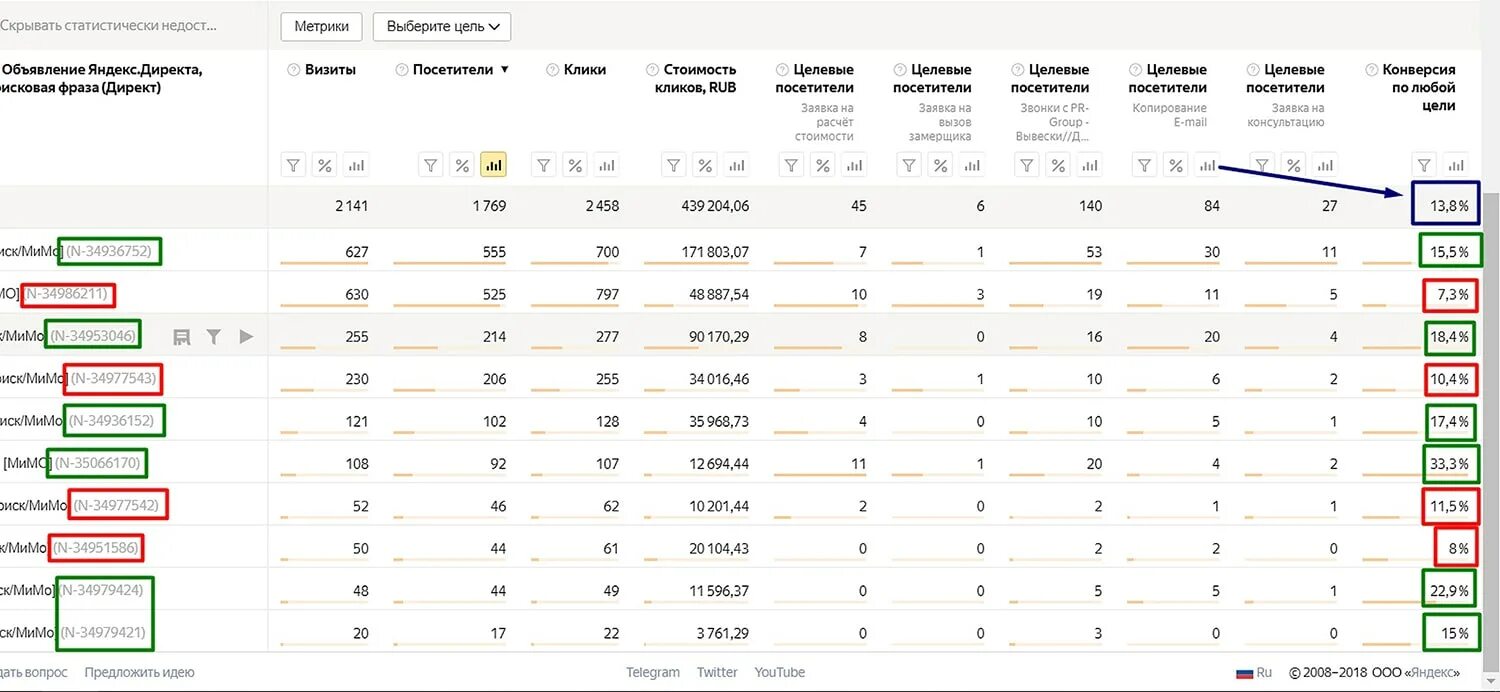Click filter icon under Звонки с PR-Group column

pyautogui.click(x=1028, y=165)
